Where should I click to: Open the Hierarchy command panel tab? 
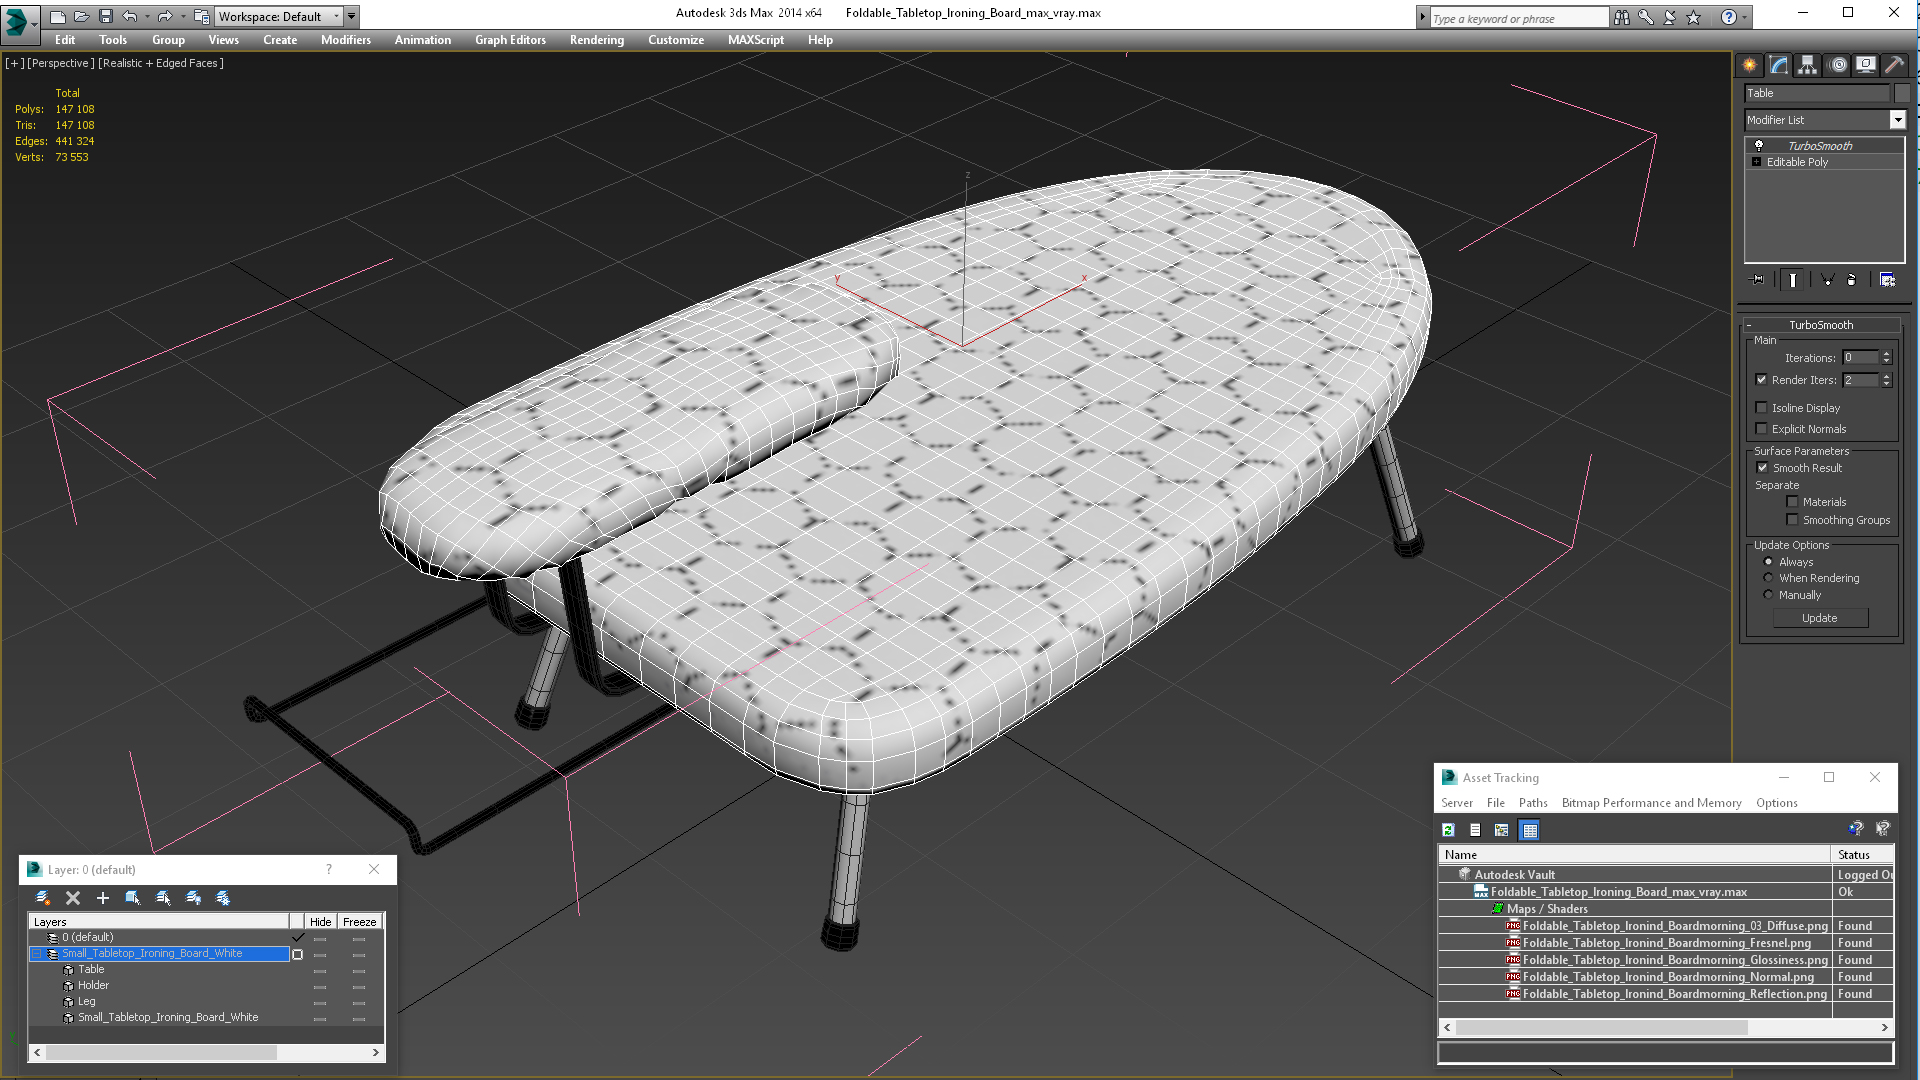pos(1807,65)
